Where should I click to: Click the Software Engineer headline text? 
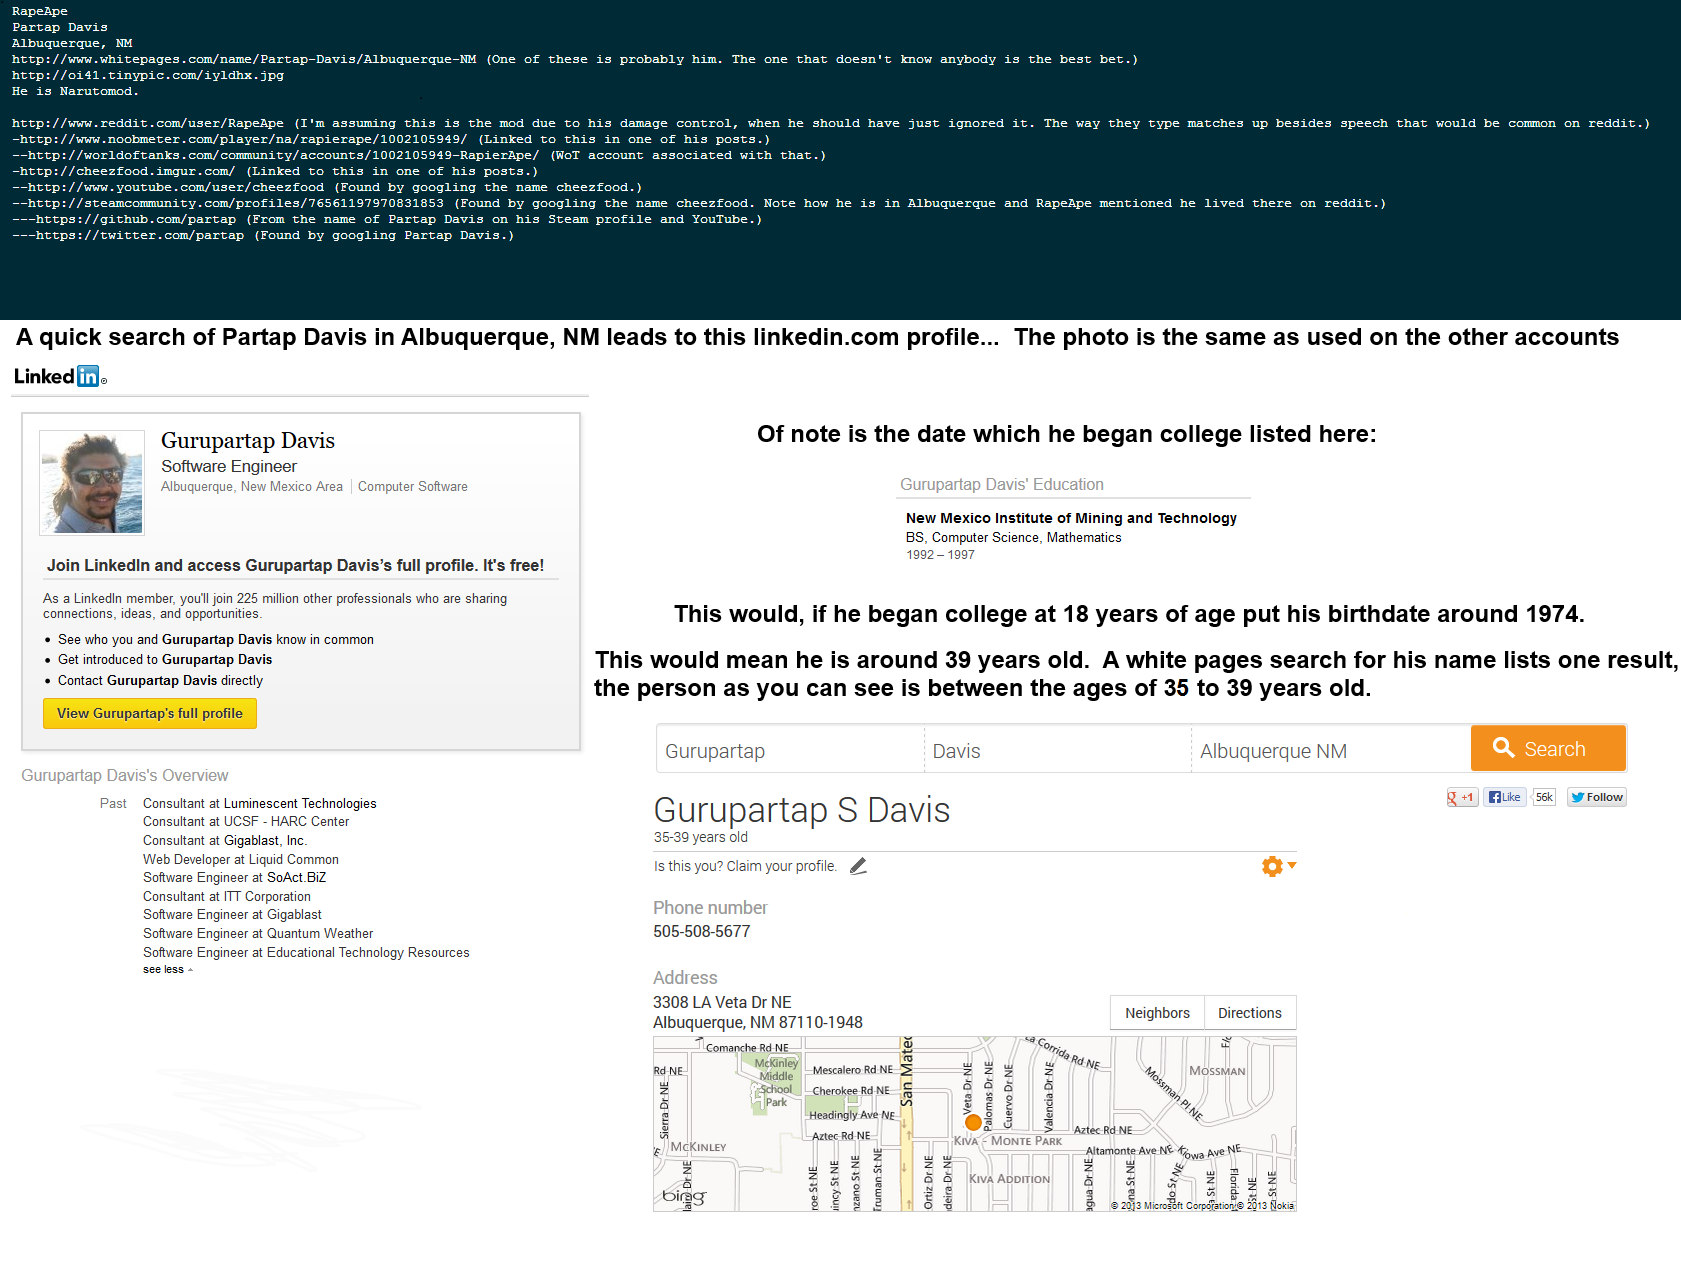[x=229, y=466]
